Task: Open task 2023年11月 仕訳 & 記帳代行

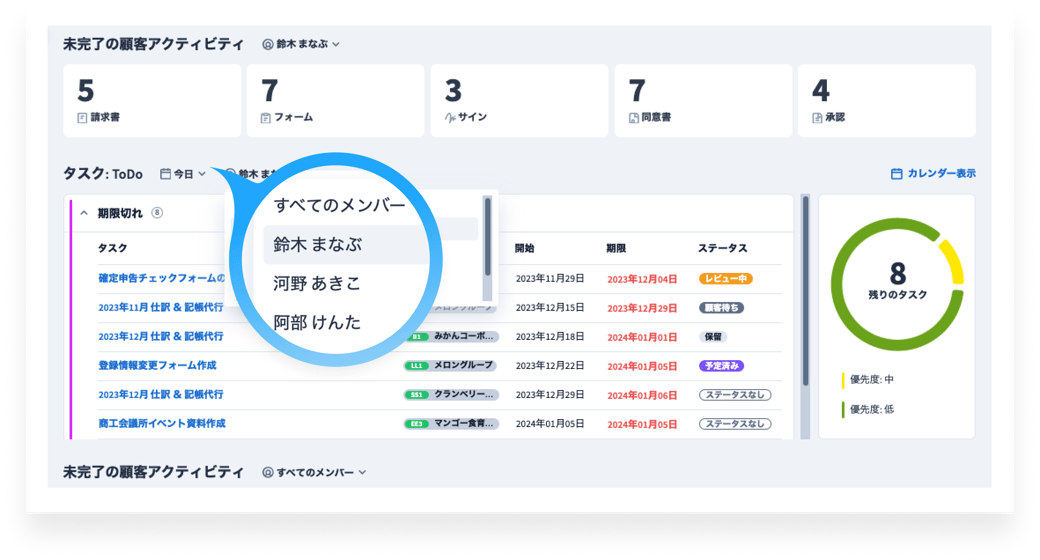Action: (161, 307)
